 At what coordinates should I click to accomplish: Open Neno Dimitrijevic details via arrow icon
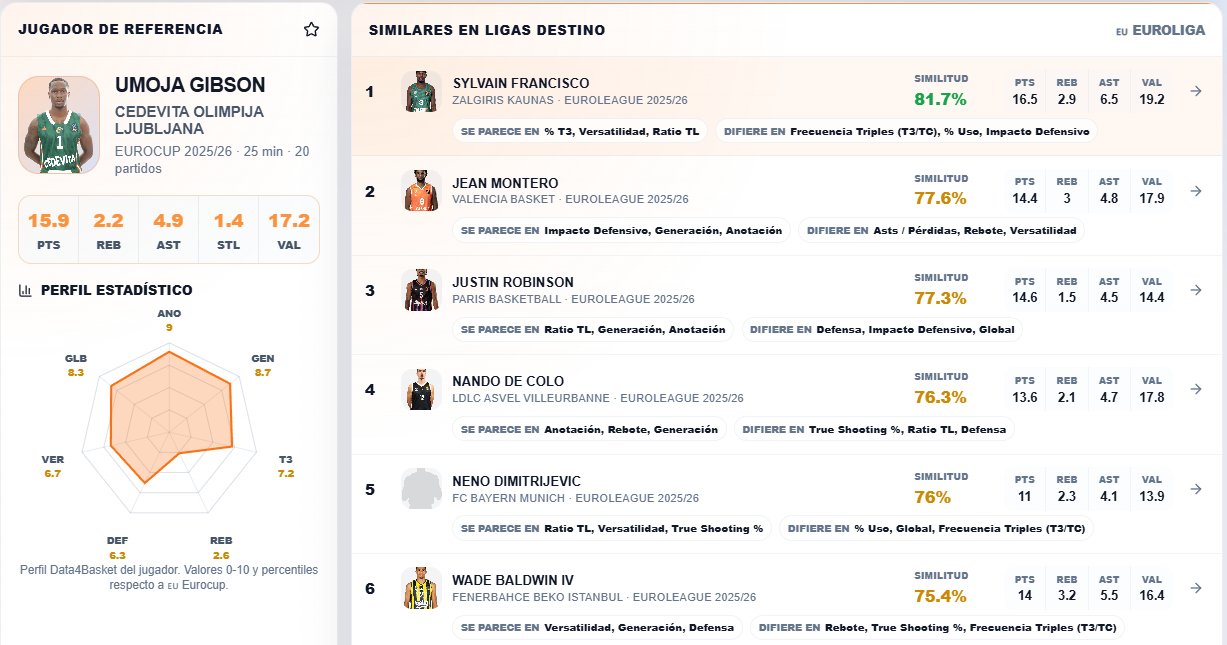(1195, 489)
